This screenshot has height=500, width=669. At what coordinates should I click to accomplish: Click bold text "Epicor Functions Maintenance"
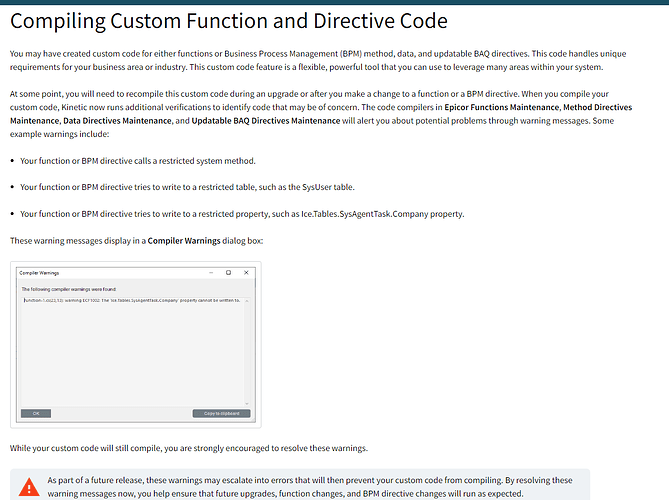tap(502, 107)
